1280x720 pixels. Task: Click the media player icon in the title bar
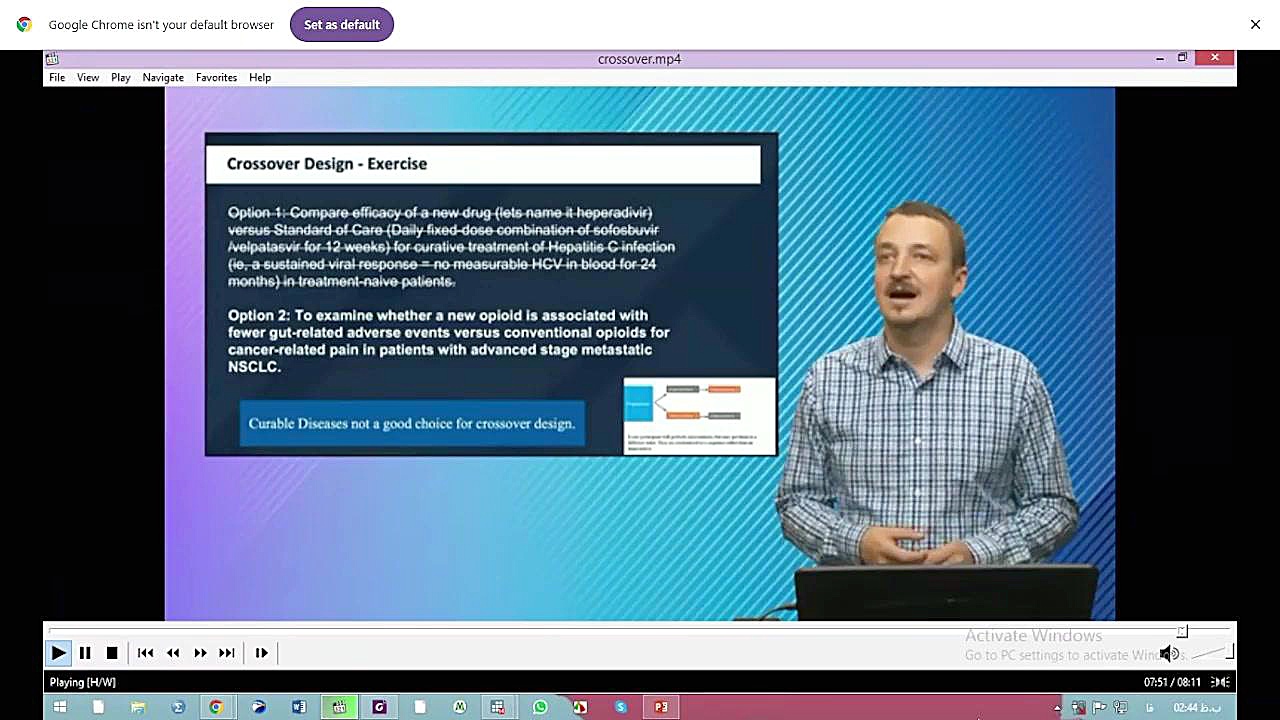point(52,58)
